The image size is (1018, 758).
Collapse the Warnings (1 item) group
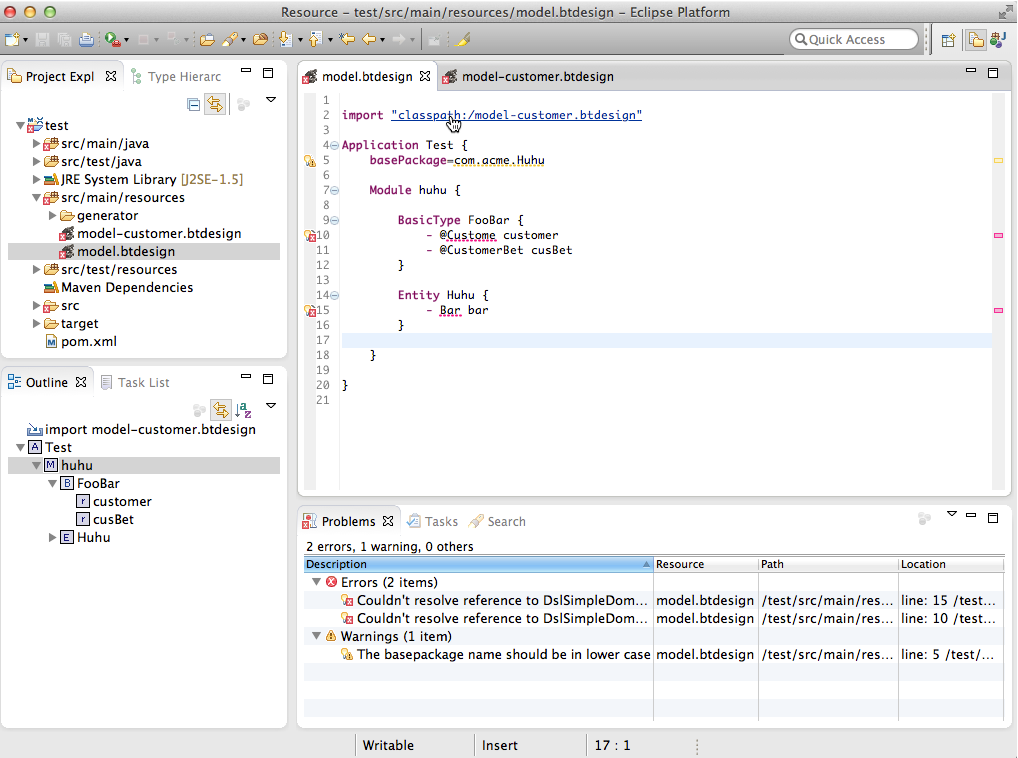pyautogui.click(x=317, y=636)
